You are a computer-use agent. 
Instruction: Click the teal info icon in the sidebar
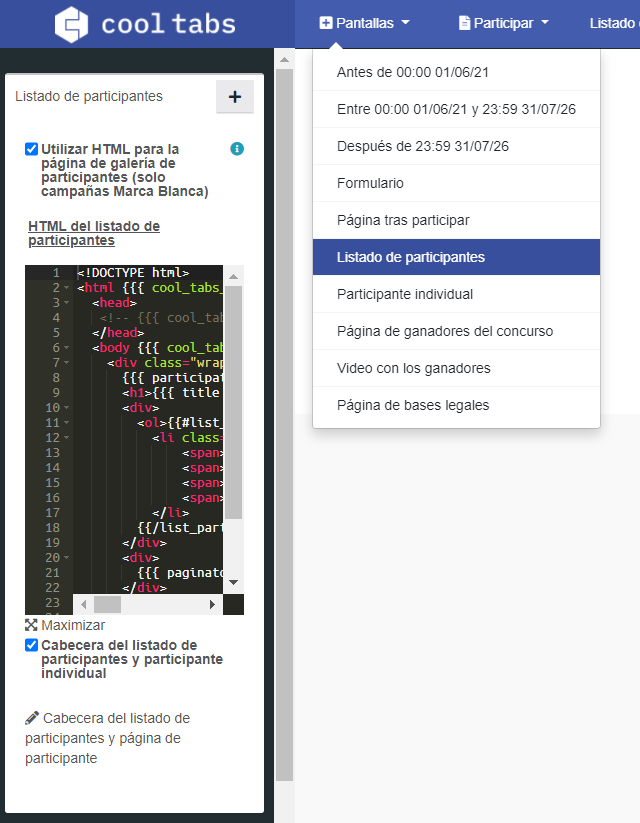pos(237,149)
